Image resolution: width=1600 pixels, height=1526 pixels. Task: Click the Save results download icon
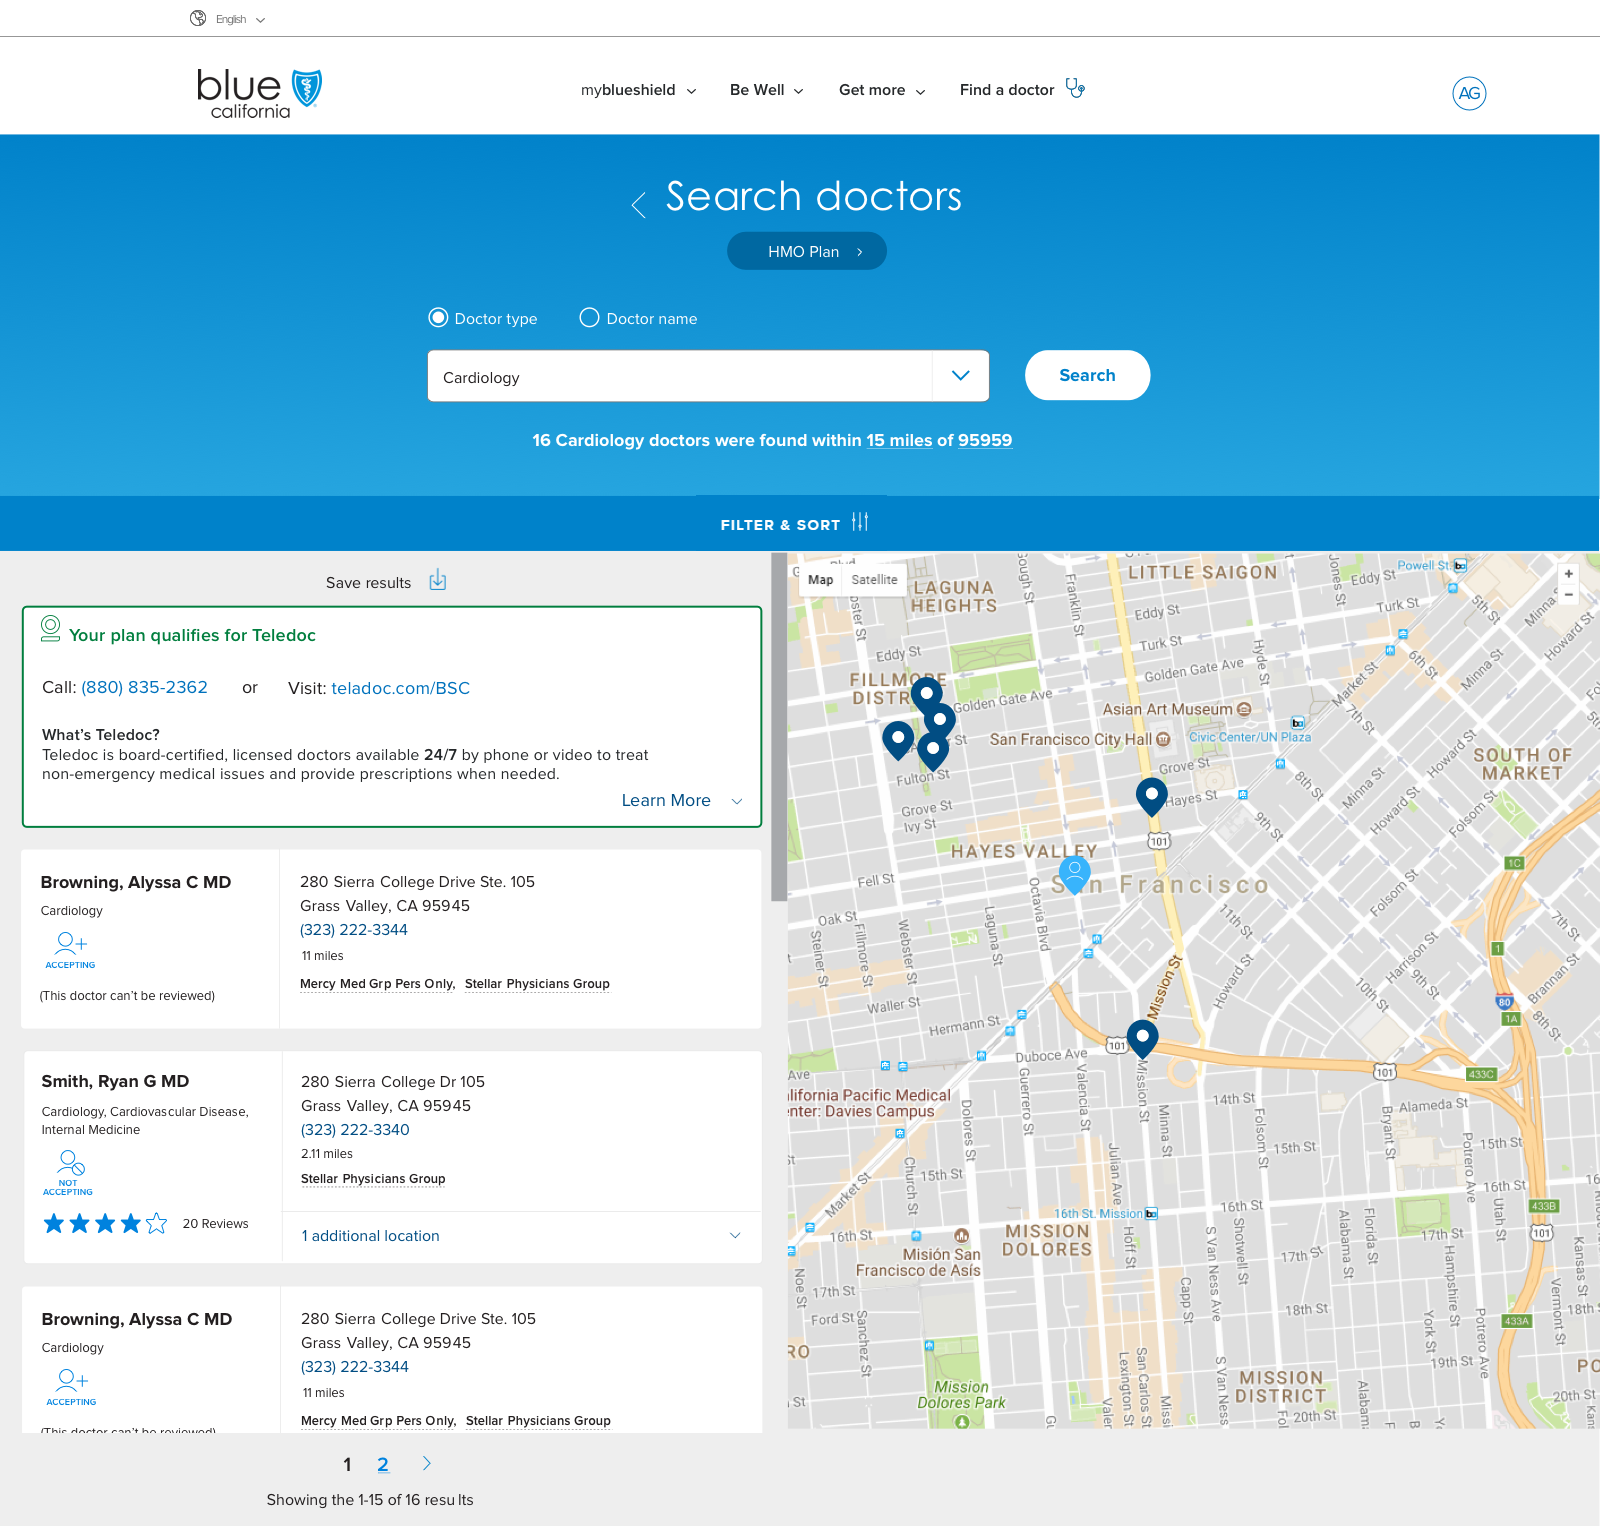click(438, 581)
